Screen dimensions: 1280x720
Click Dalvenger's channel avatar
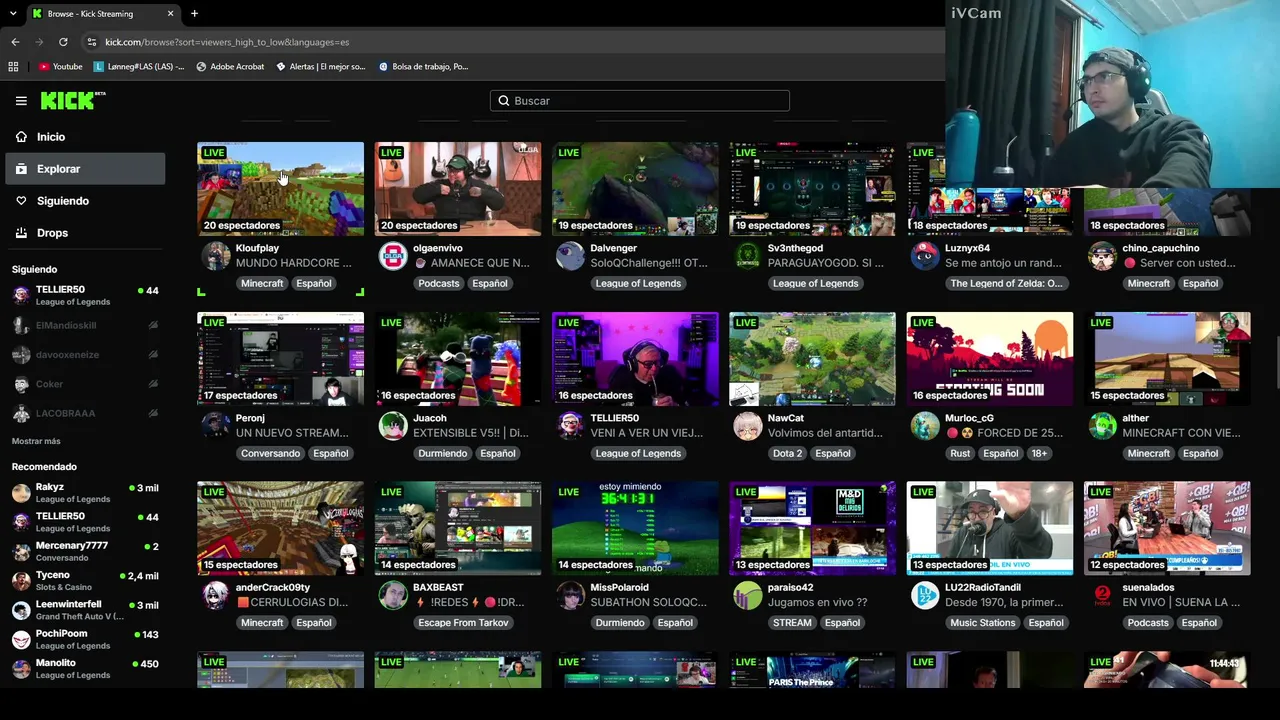click(570, 256)
